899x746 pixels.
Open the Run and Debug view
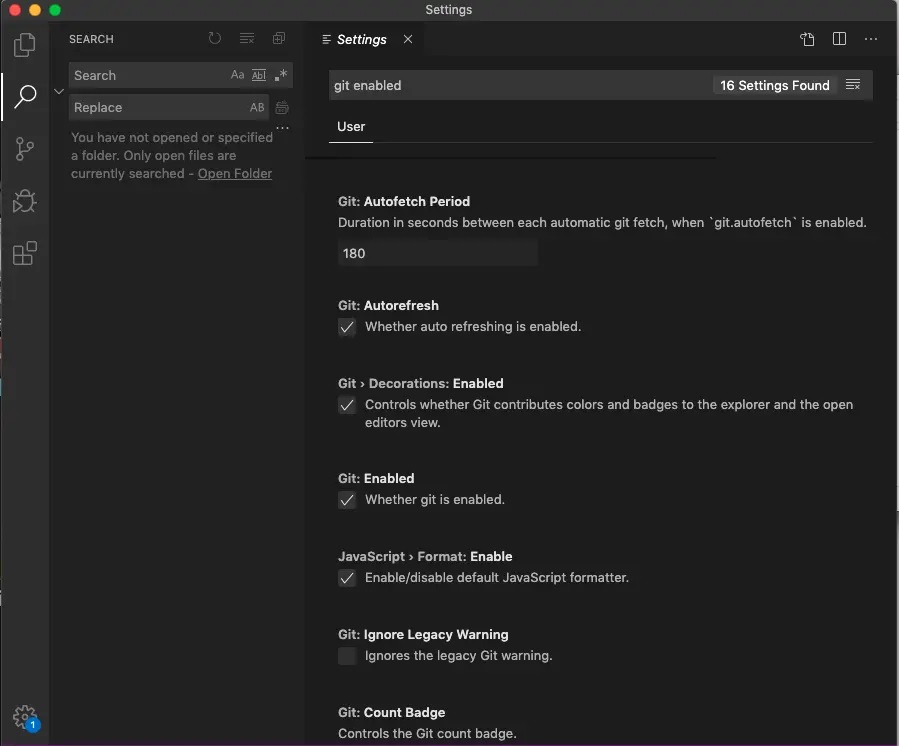click(25, 201)
